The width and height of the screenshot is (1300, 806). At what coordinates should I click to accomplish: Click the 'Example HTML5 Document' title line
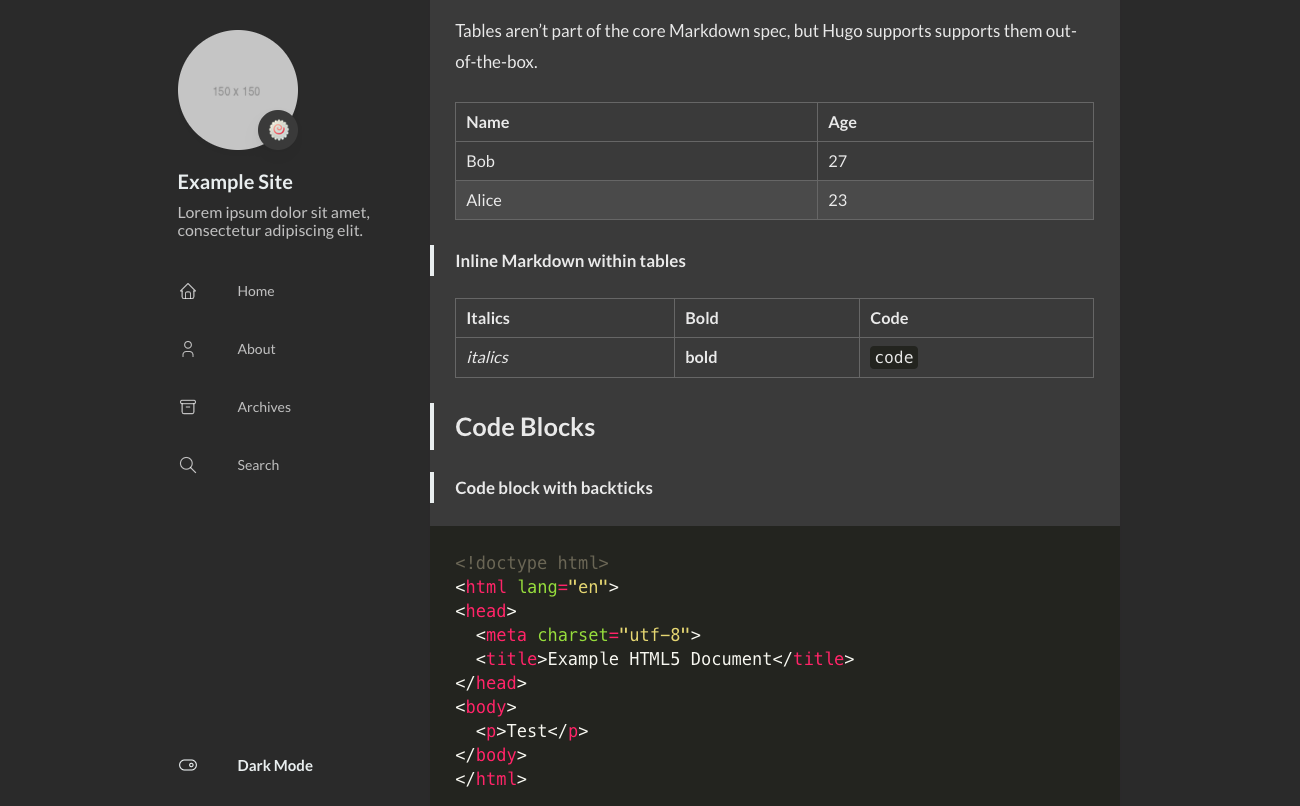[665, 659]
